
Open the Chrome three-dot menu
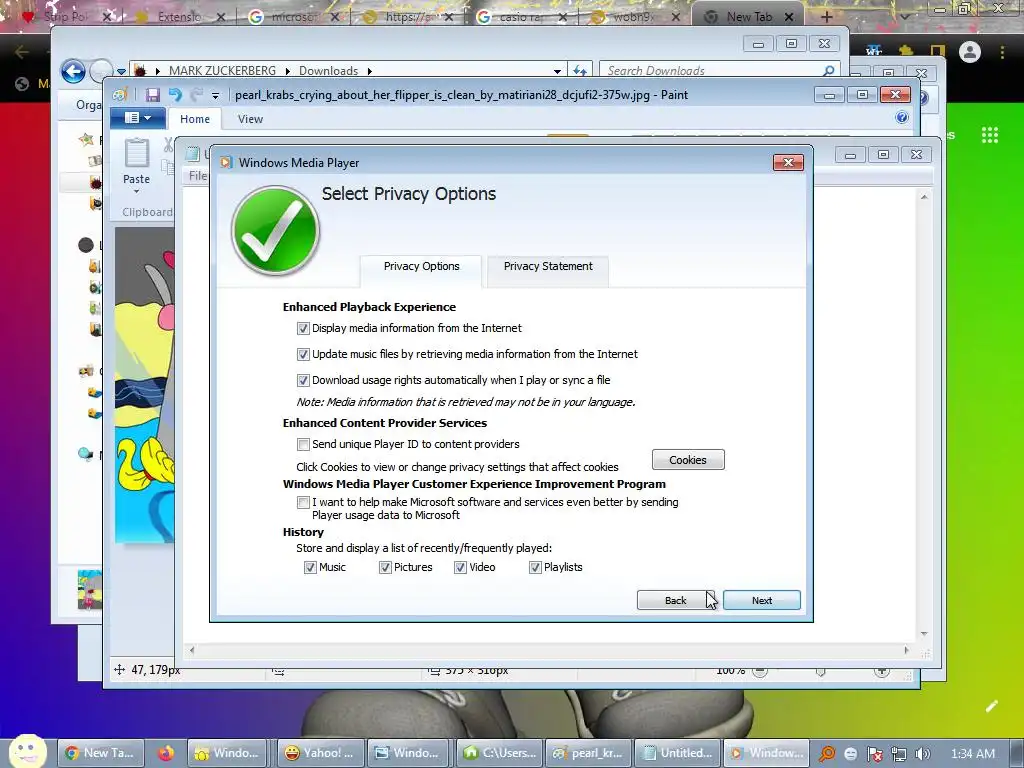1002,52
